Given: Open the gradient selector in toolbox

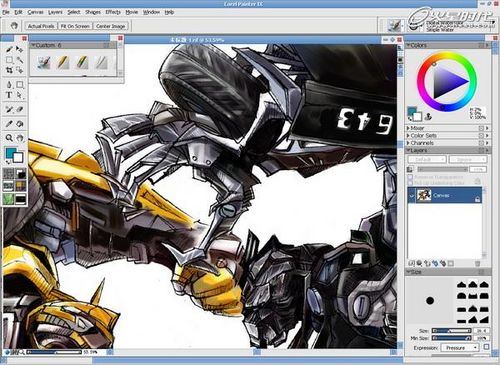Looking at the screenshot, I should tap(21, 174).
